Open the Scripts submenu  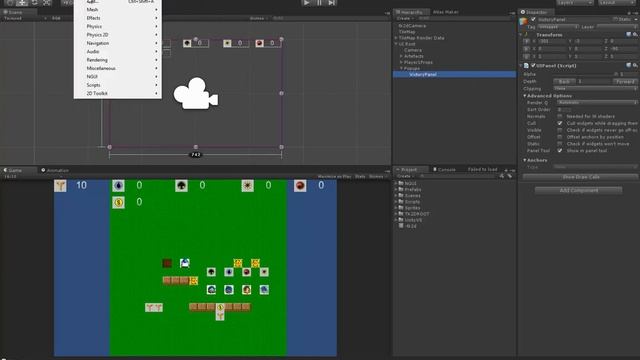click(x=118, y=85)
